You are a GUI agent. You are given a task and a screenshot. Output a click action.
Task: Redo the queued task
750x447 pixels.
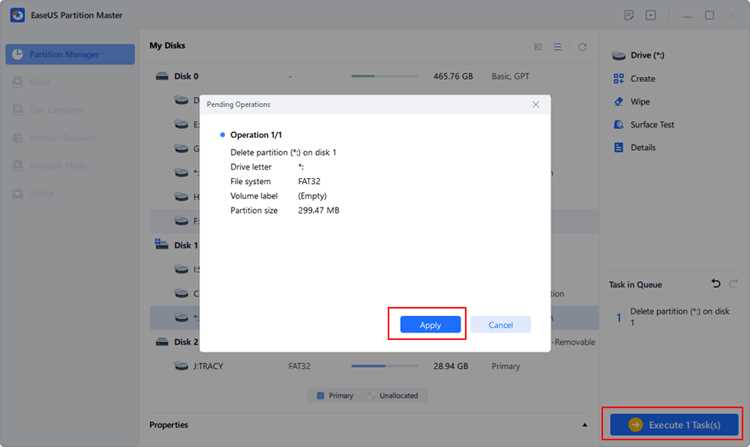[733, 284]
